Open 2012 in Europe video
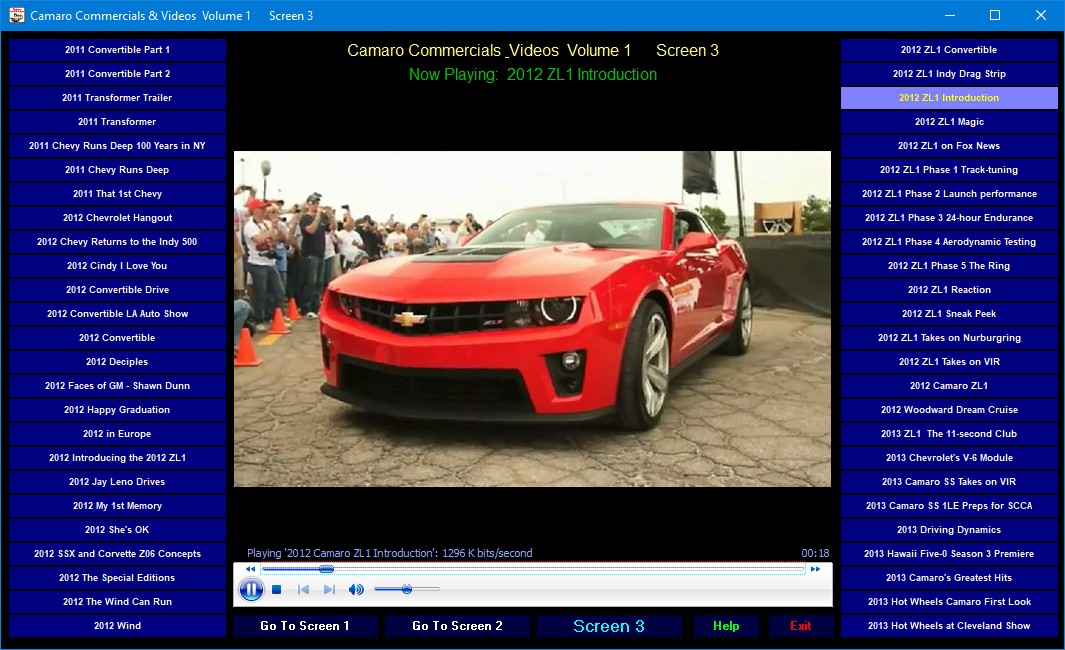 coord(118,433)
